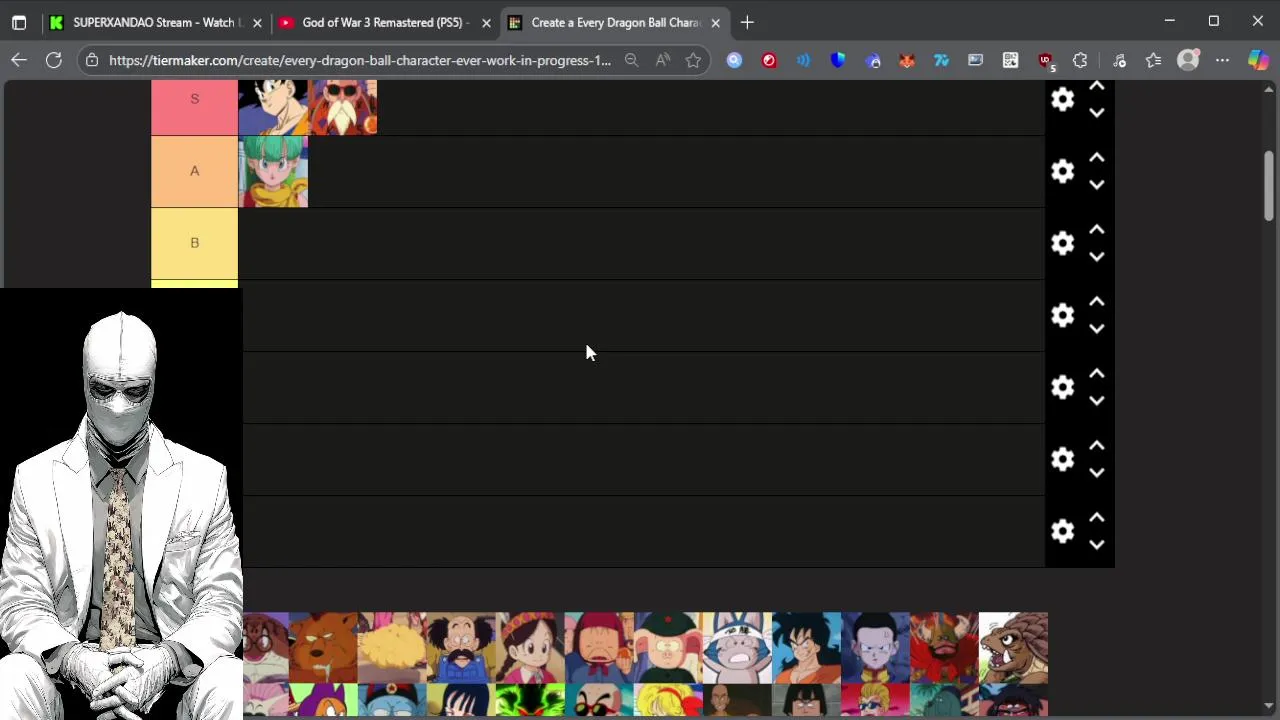Open a new browser tab
Image resolution: width=1280 pixels, height=720 pixels.
click(x=747, y=22)
